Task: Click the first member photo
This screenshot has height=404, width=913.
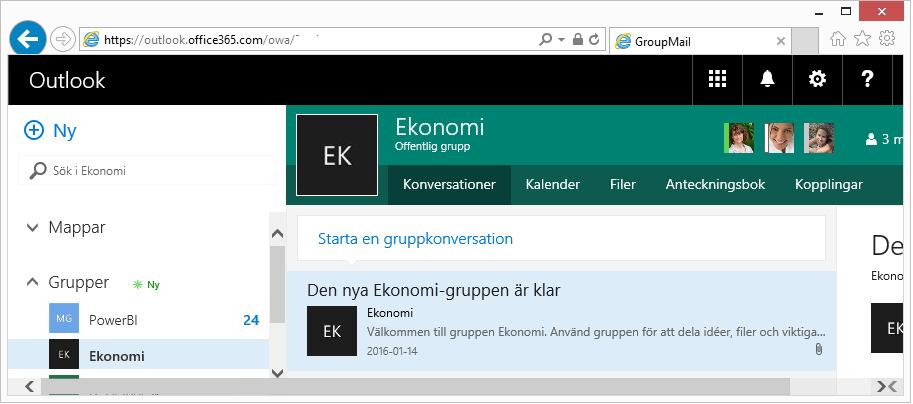Action: click(x=738, y=138)
